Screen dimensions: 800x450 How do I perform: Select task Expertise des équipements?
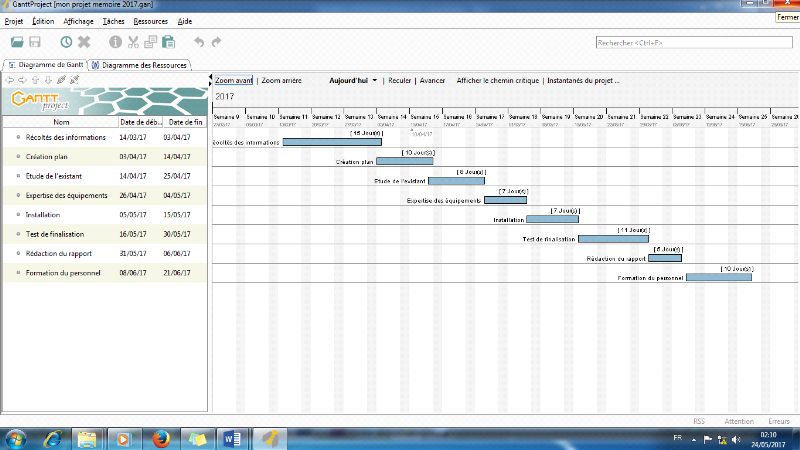(66, 195)
